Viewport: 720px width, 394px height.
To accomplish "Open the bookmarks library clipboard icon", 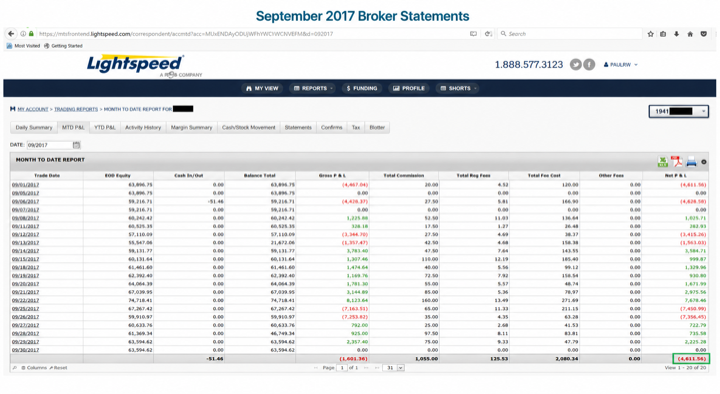I will pos(663,34).
